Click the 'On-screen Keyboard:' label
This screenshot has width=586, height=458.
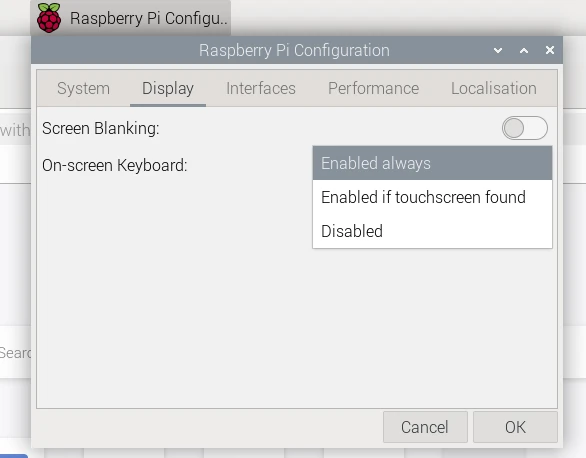(115, 165)
